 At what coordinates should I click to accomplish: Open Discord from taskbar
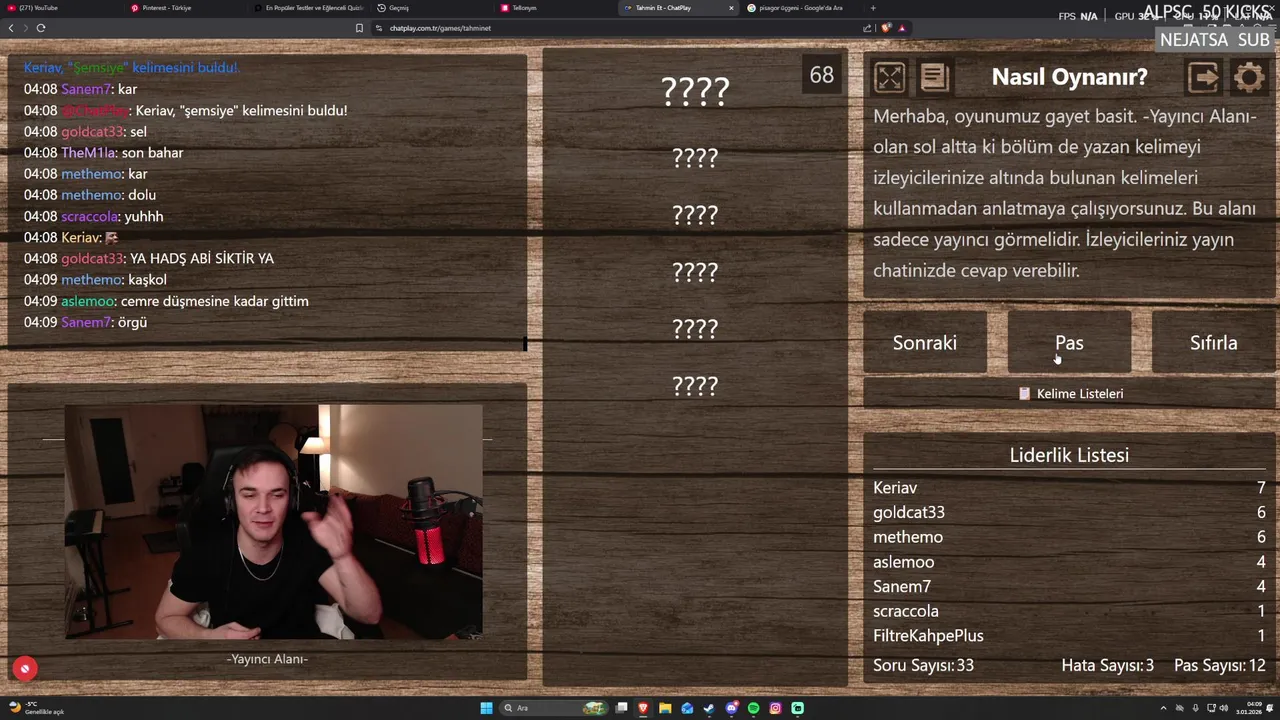point(731,708)
